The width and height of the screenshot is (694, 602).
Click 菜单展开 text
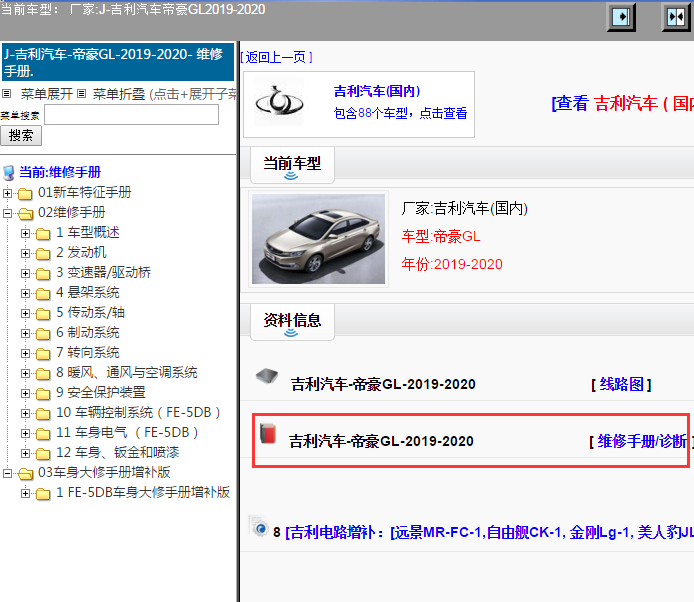point(46,94)
